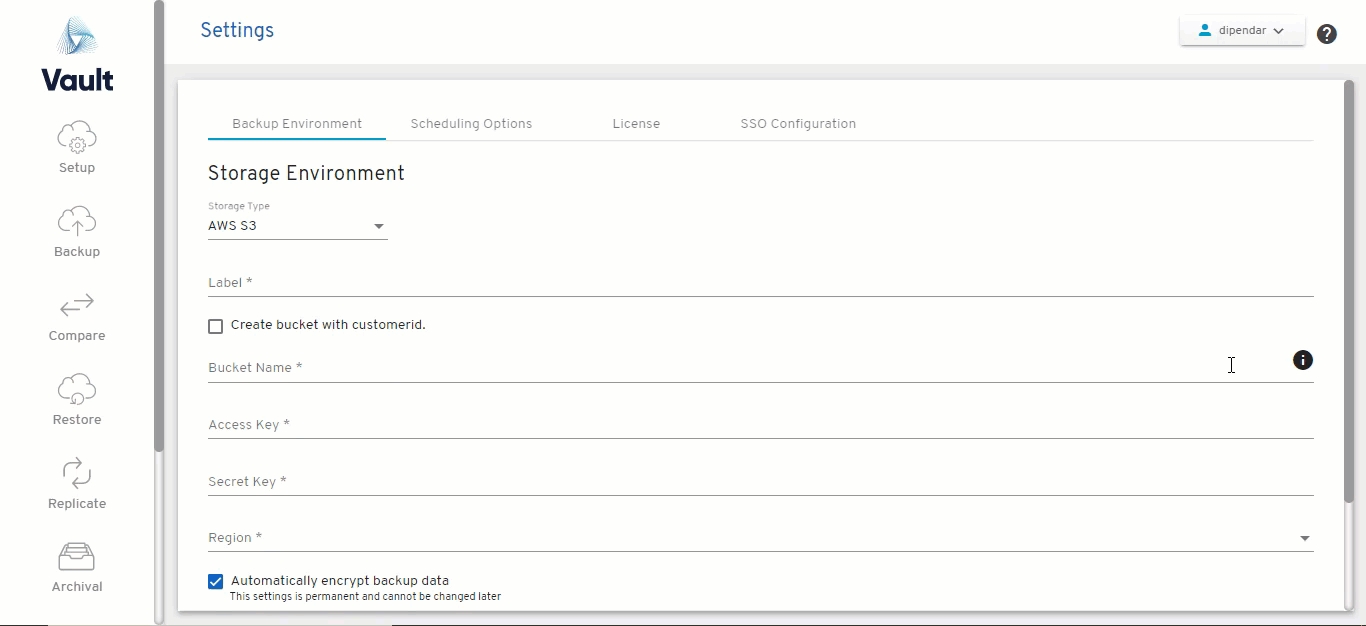Enable Create bucket with customerid checkbox

pos(215,326)
